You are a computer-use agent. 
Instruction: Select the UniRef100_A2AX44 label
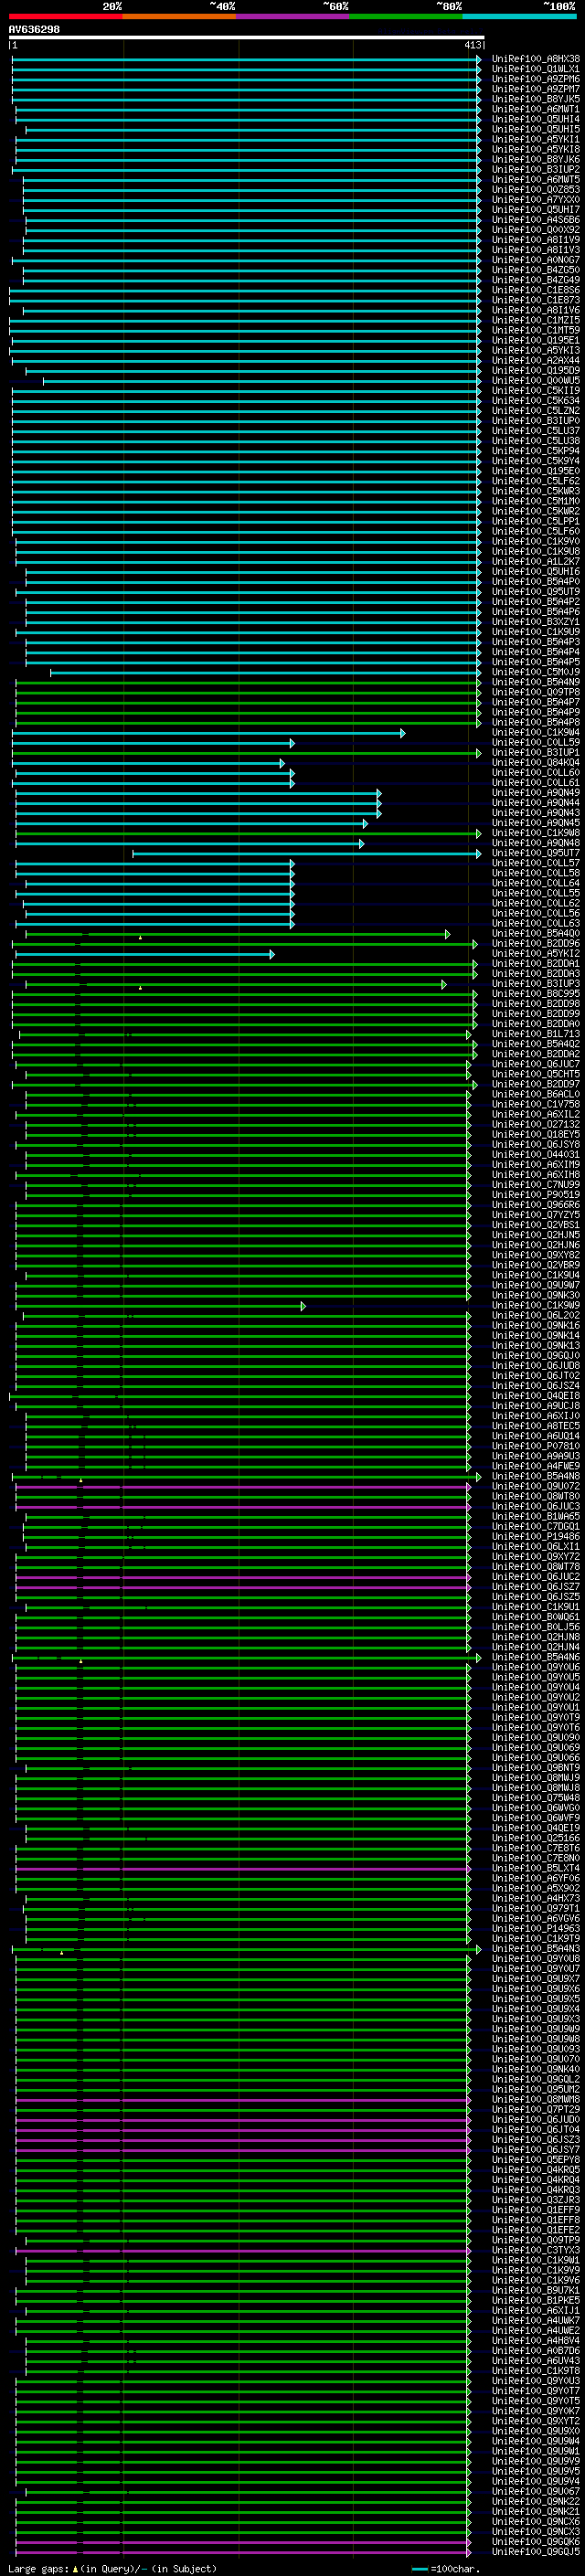tap(535, 361)
